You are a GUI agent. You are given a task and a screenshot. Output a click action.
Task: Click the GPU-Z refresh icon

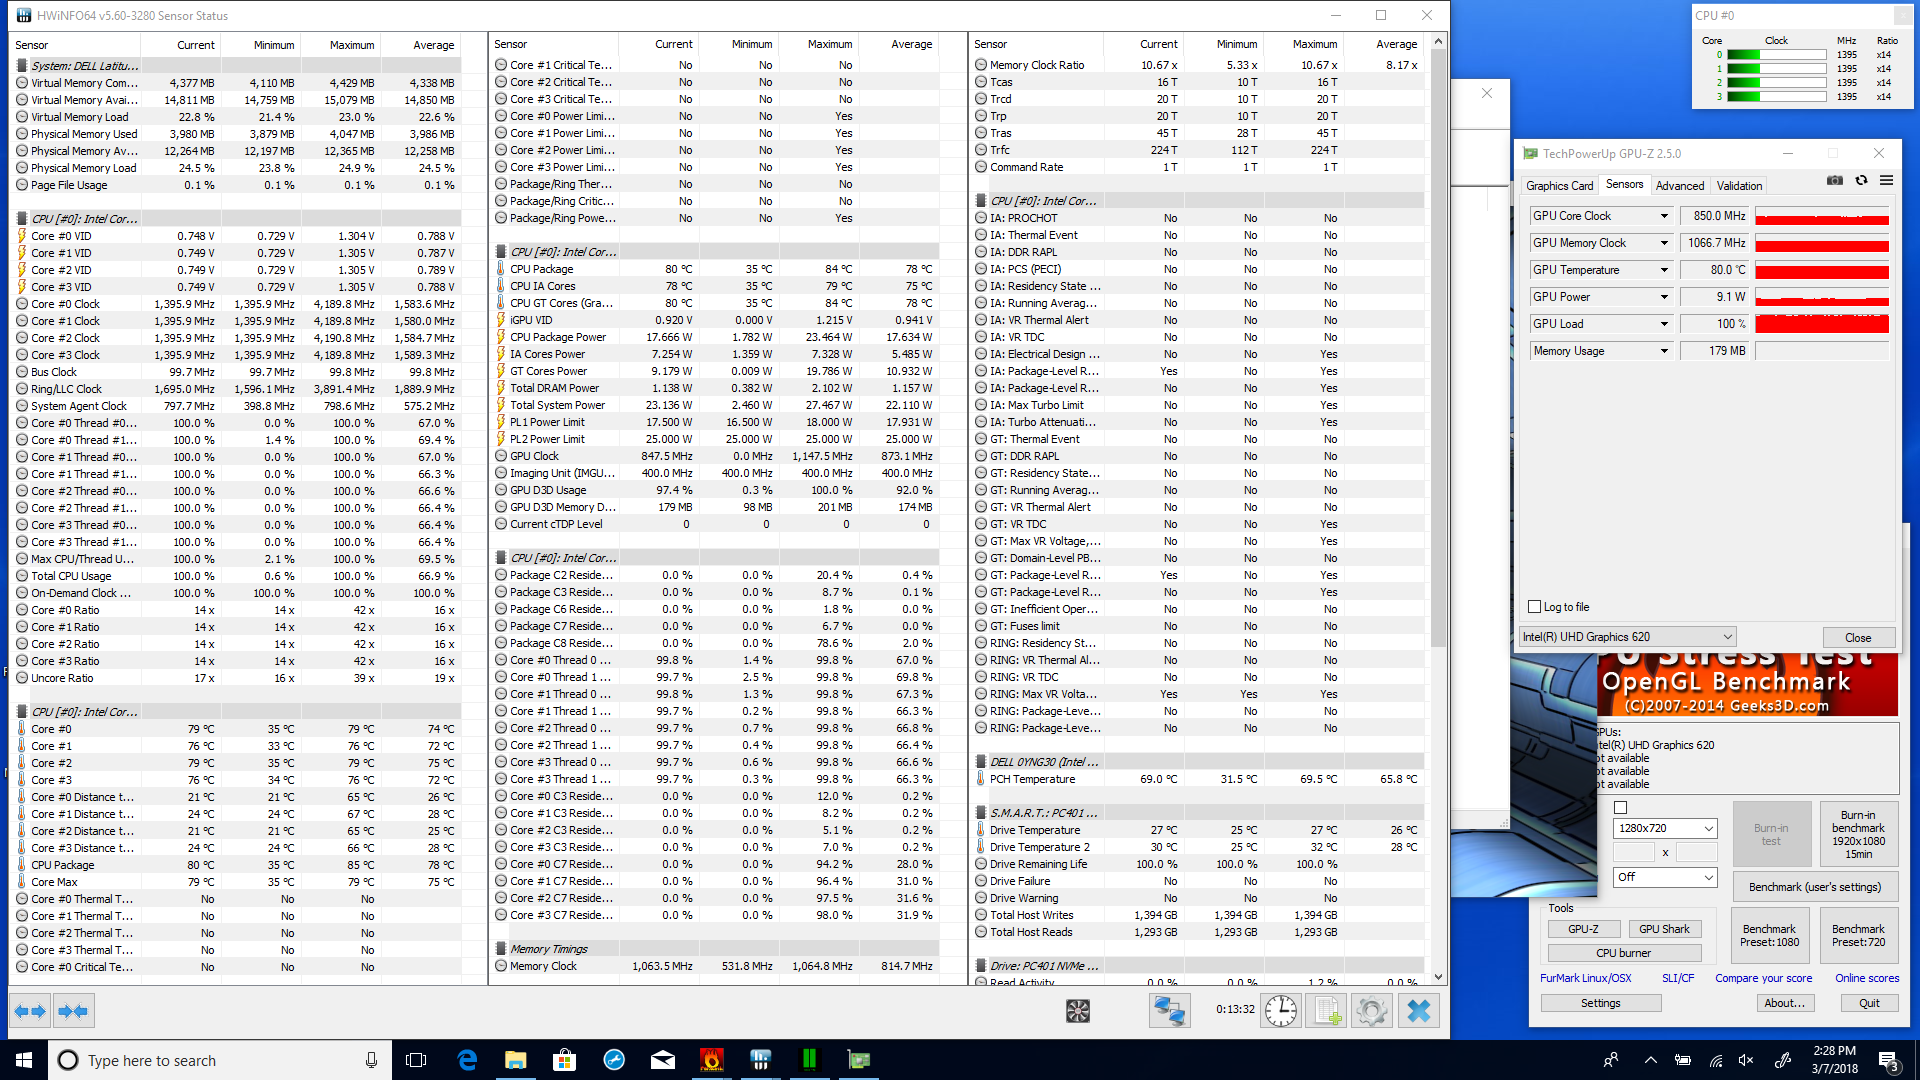(1861, 181)
